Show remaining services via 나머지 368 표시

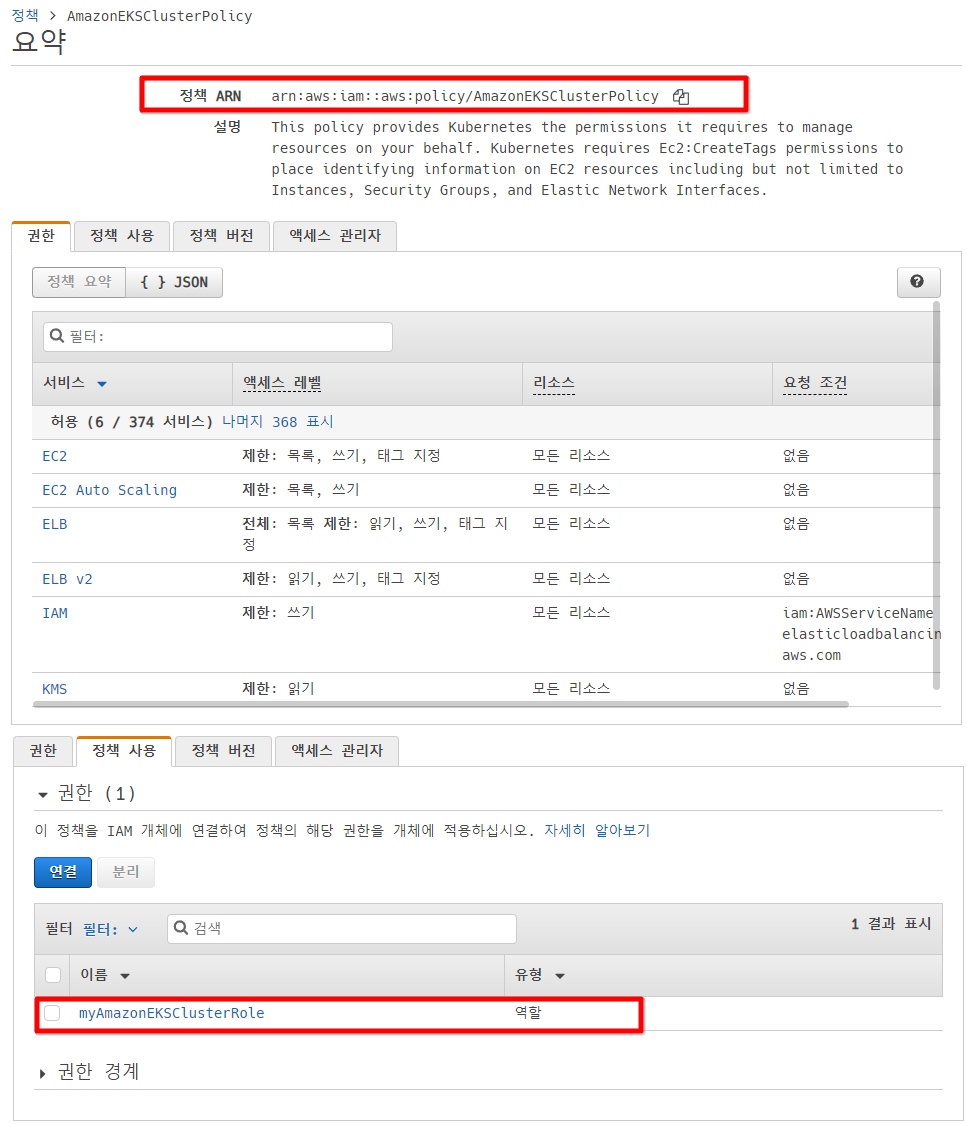(277, 422)
